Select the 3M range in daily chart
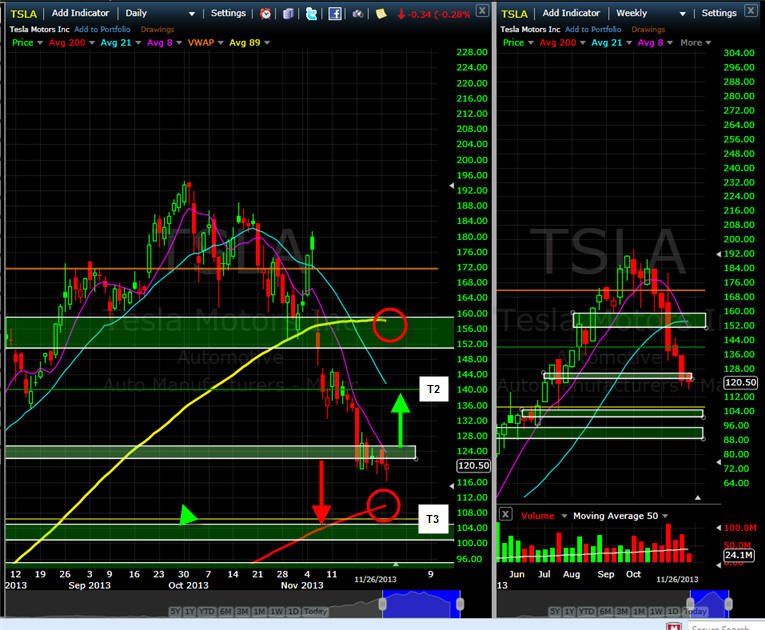The image size is (765, 630). click(242, 611)
